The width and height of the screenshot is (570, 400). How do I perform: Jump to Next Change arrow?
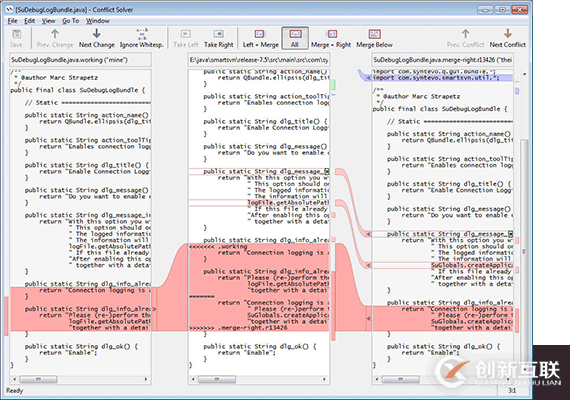(x=96, y=34)
